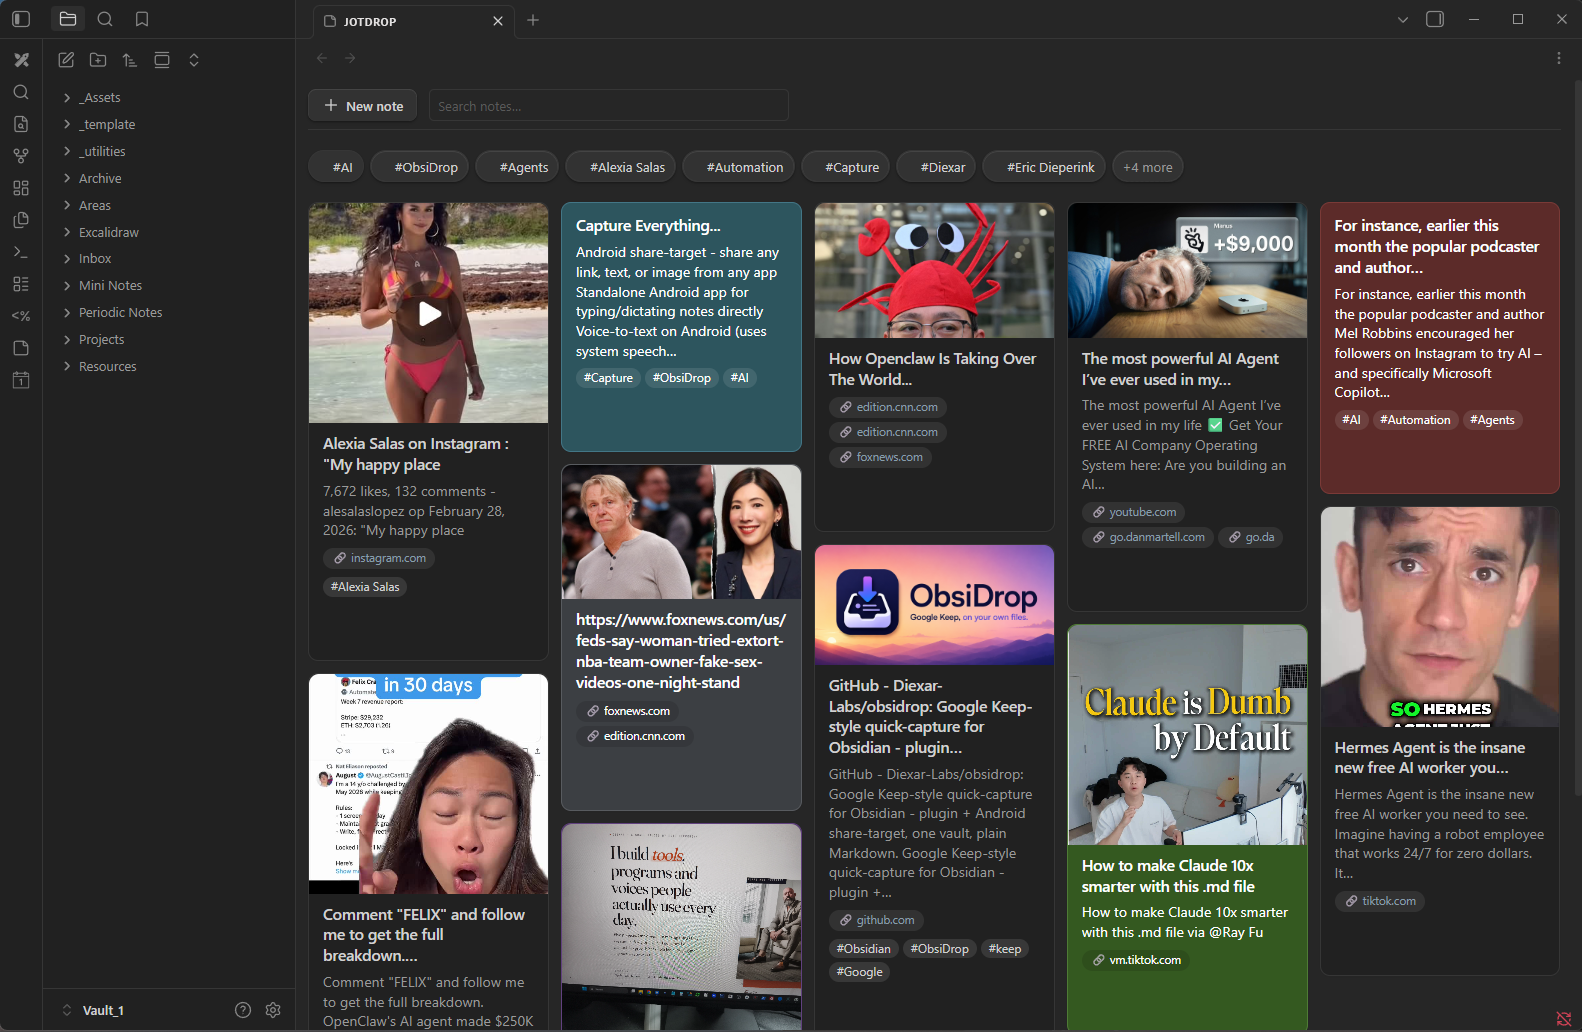Viewport: 1582px width, 1032px height.
Task: Collapse all folders in the file explorer
Action: [x=194, y=60]
